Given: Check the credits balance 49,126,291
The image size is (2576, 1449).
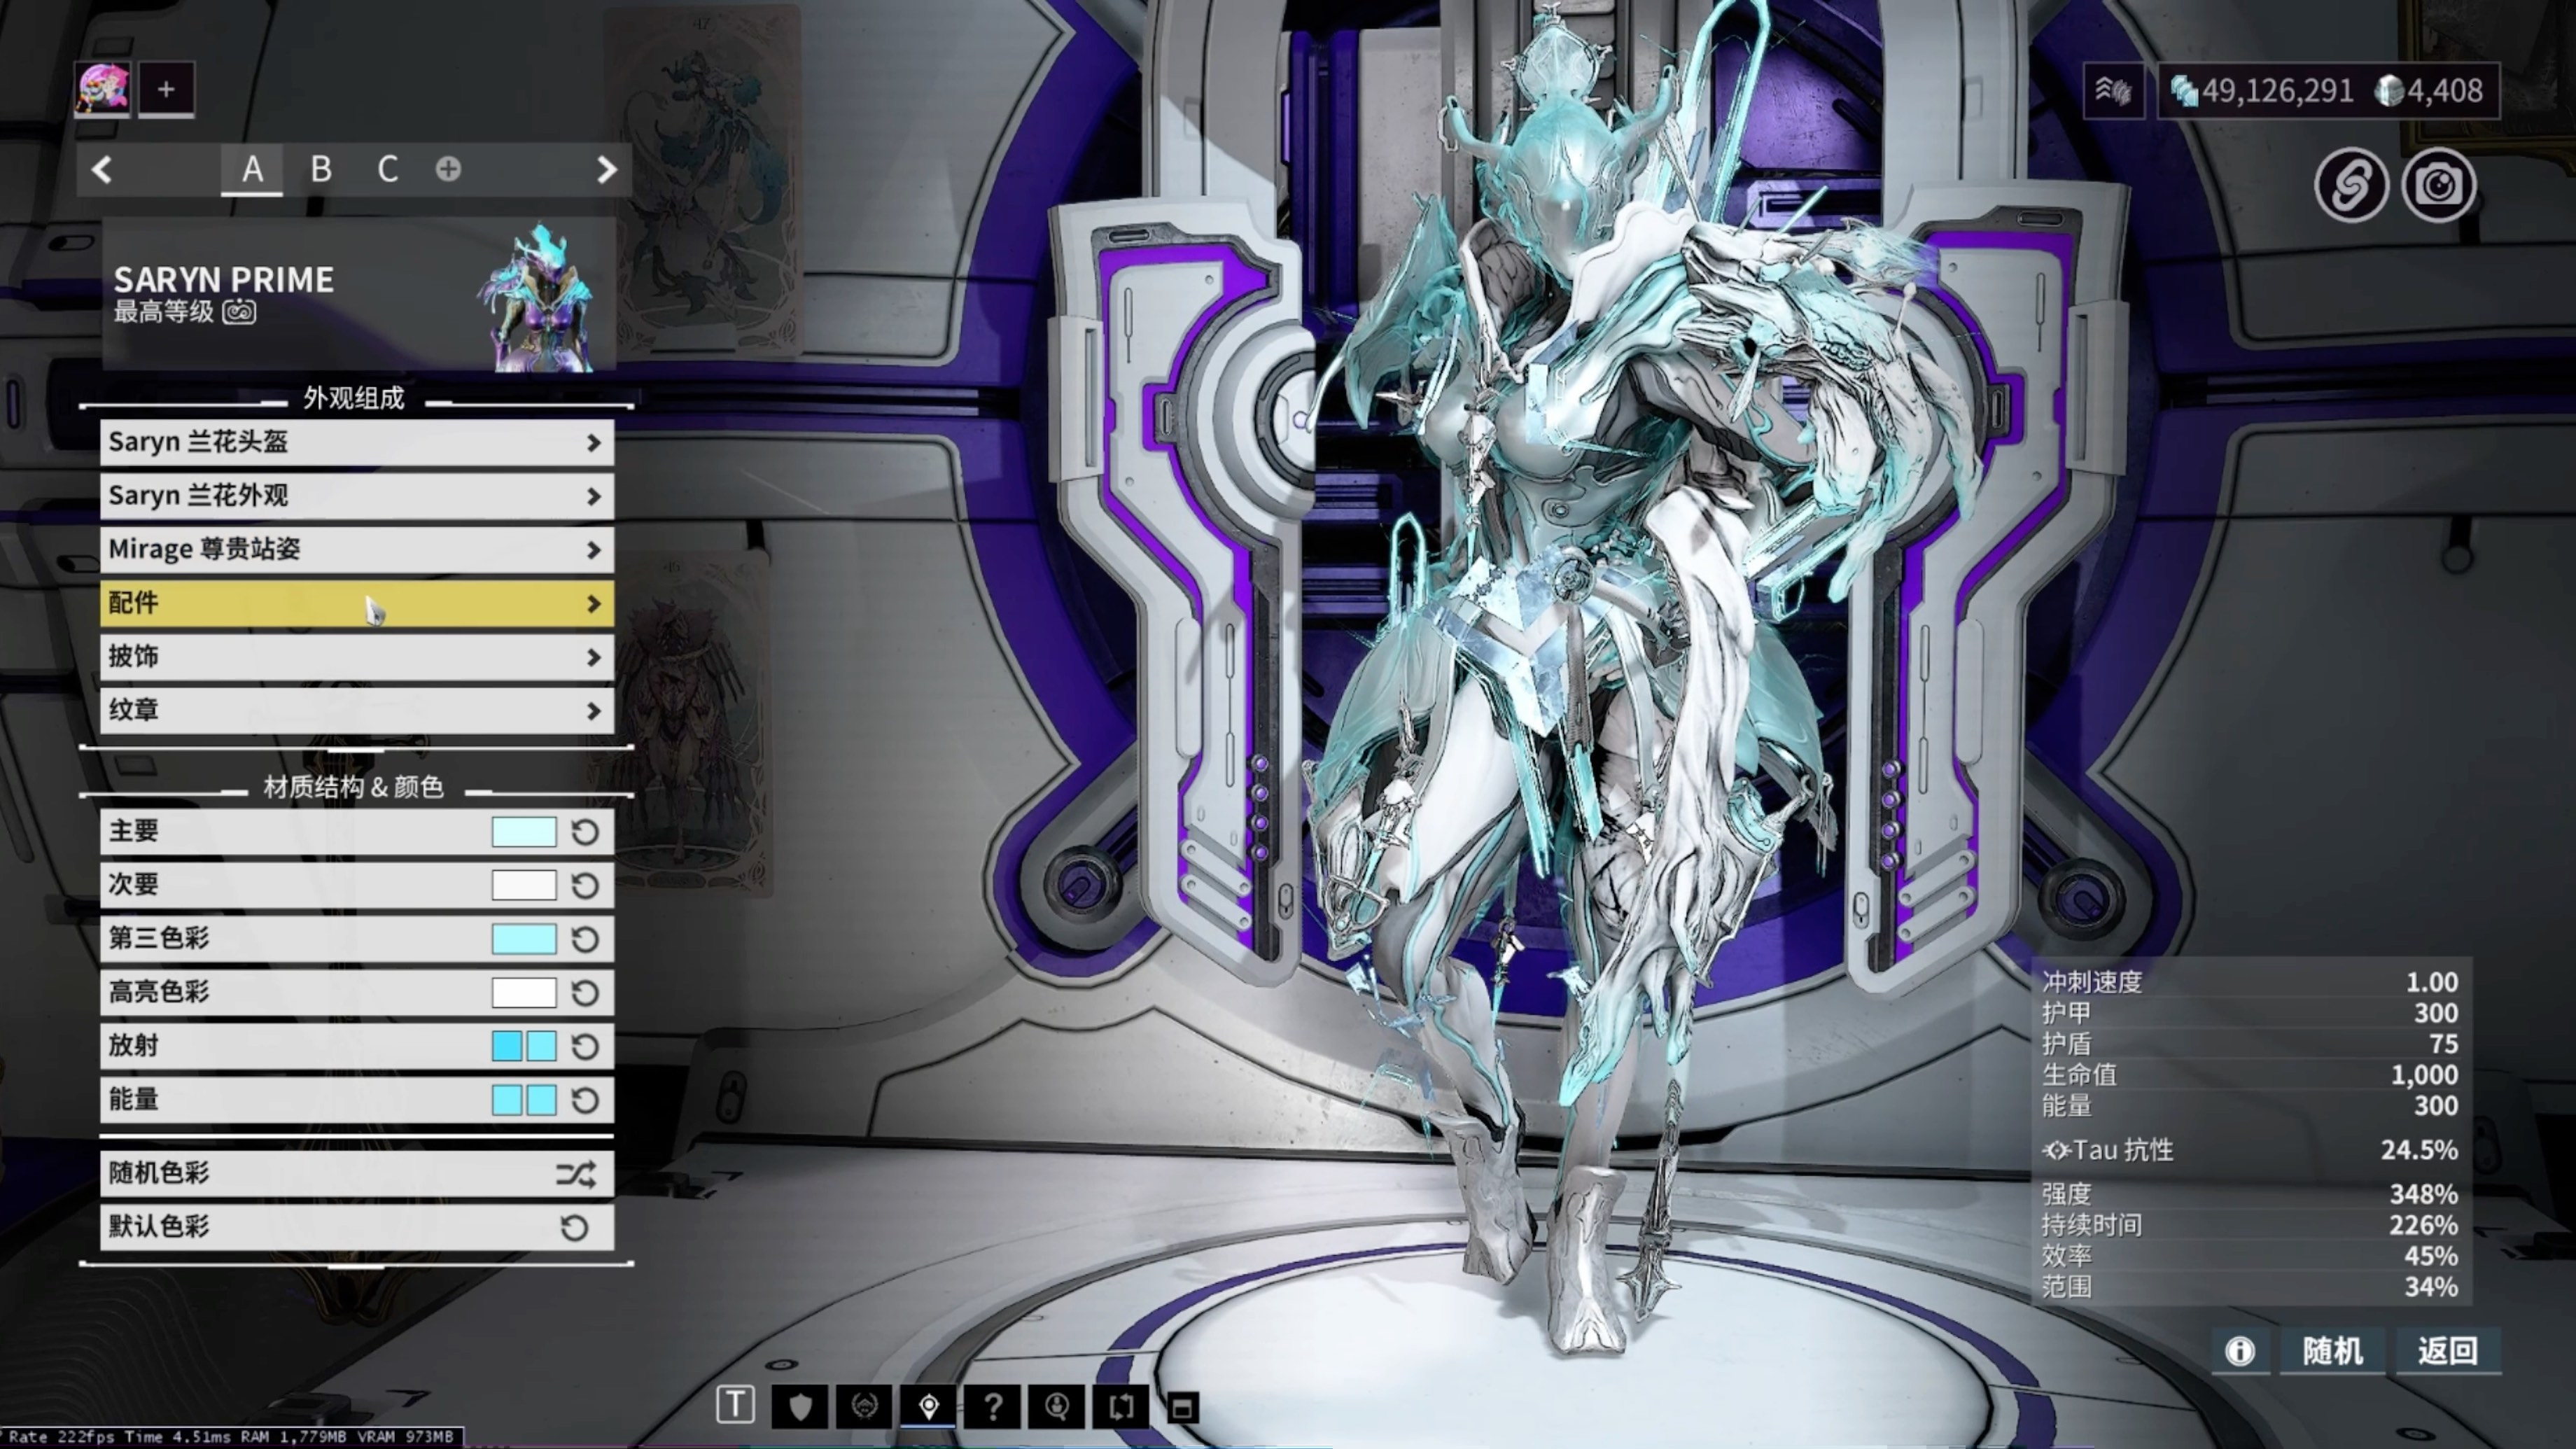Looking at the screenshot, I should point(2262,91).
